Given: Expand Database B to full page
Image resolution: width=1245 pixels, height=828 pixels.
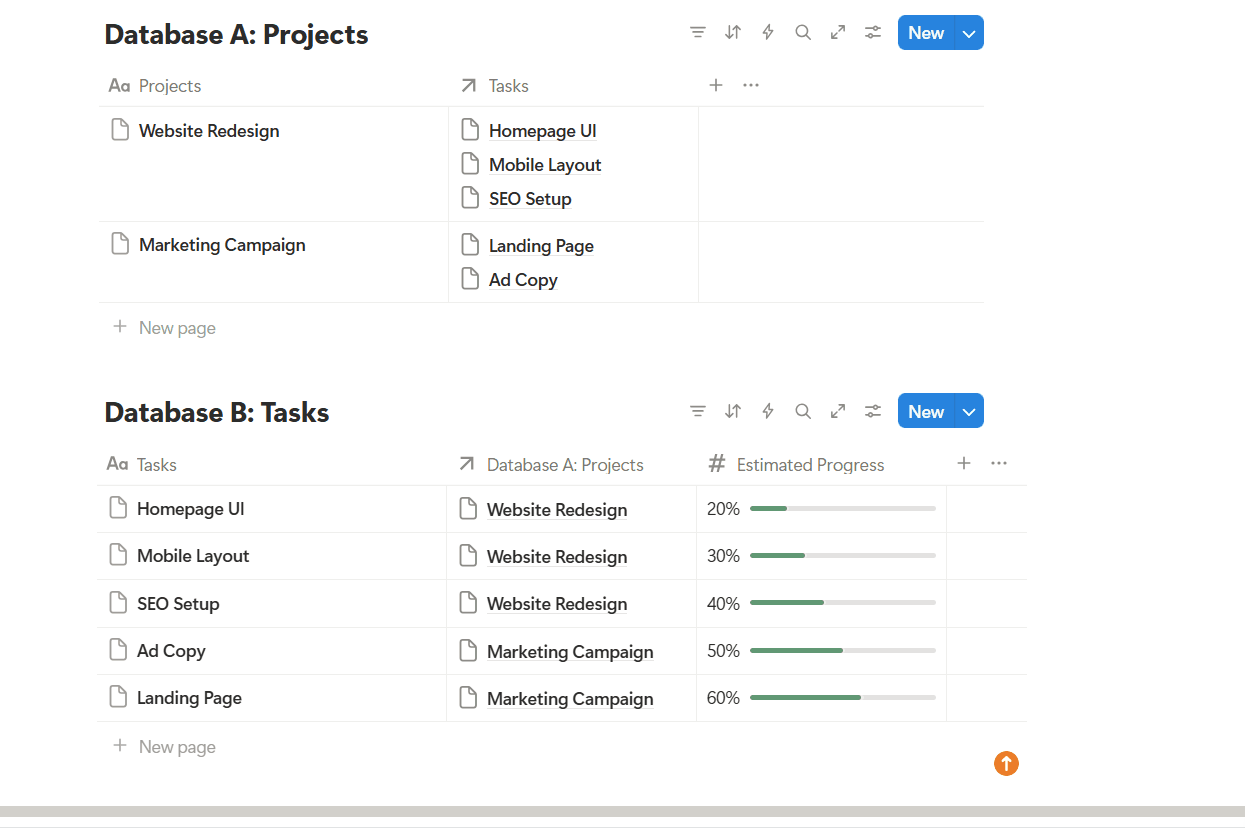Looking at the screenshot, I should click(x=838, y=410).
